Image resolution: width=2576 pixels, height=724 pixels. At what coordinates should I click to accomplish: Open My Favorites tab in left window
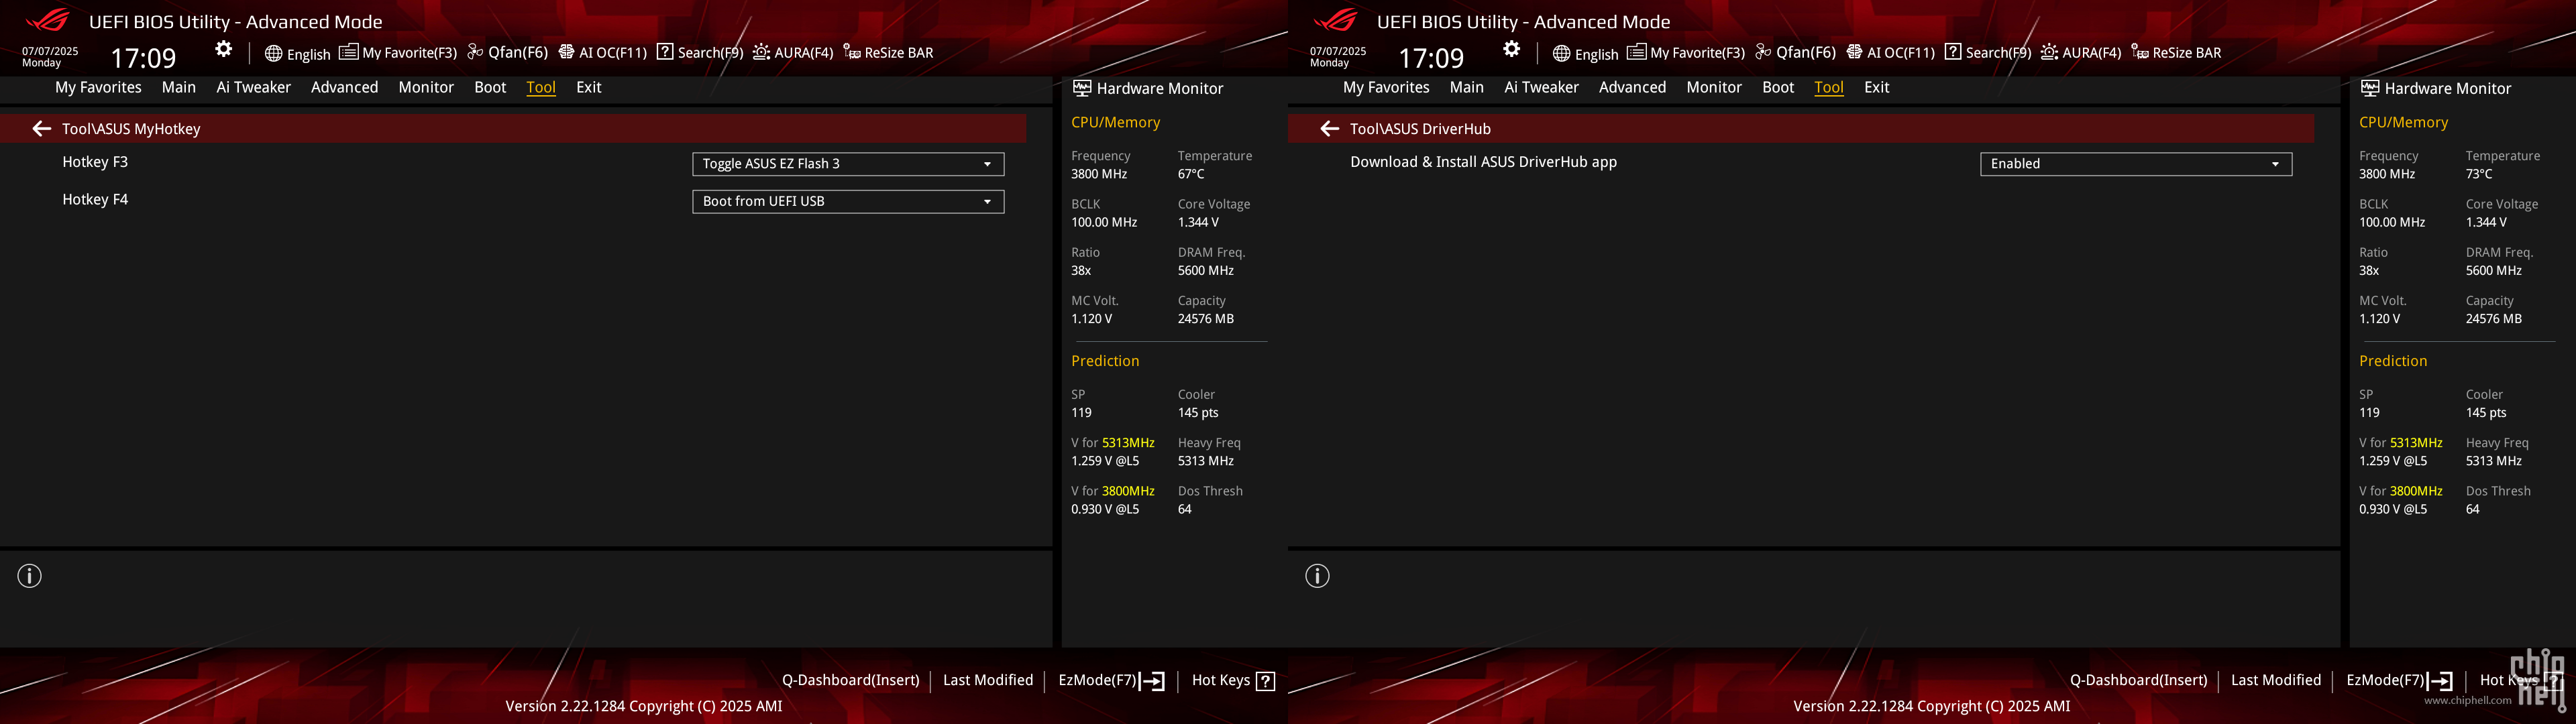point(98,87)
